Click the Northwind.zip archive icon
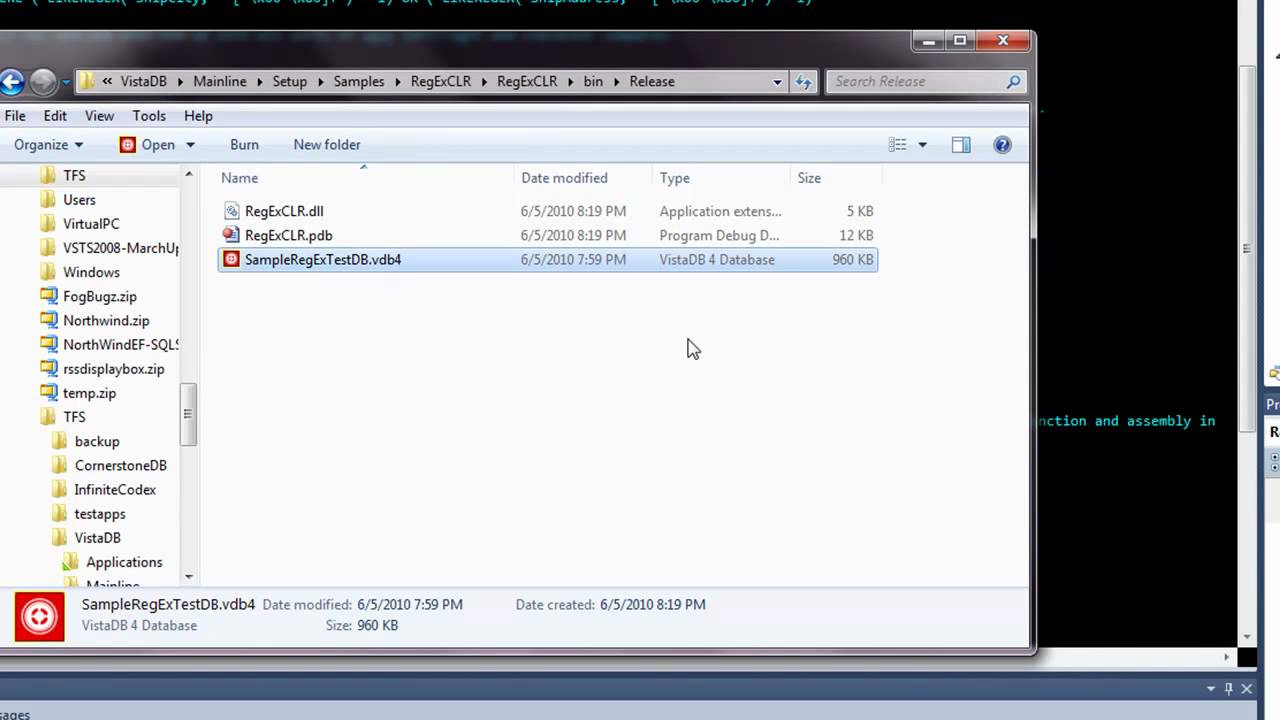 tap(49, 320)
